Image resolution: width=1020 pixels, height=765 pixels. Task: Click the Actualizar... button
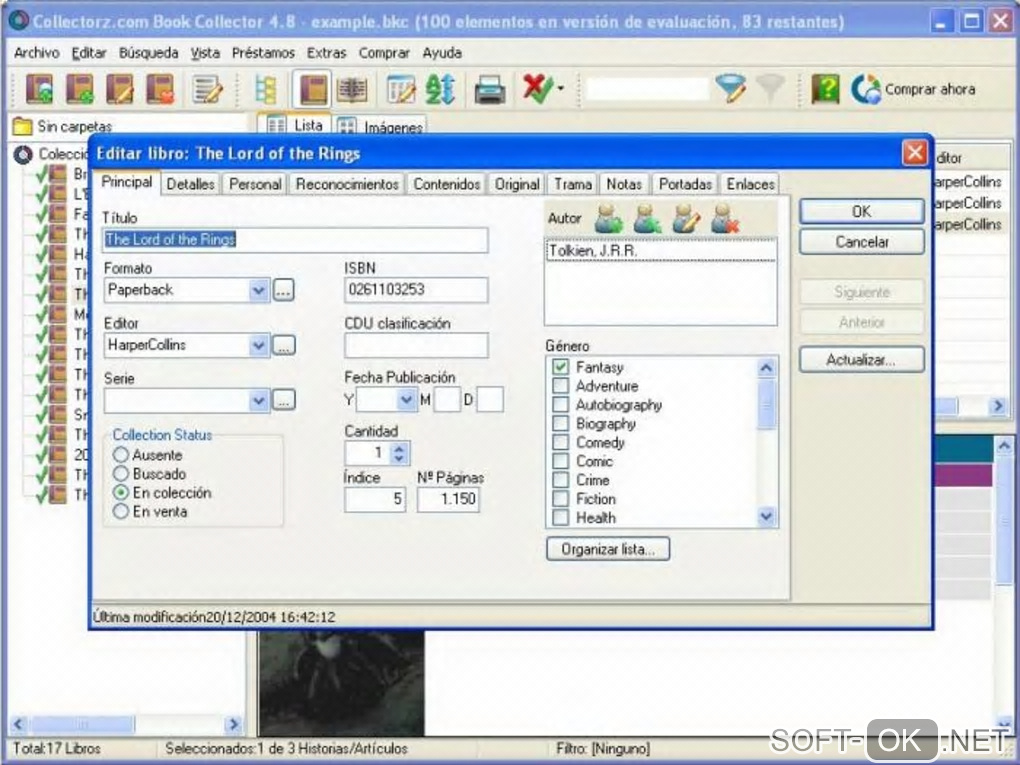(x=861, y=360)
